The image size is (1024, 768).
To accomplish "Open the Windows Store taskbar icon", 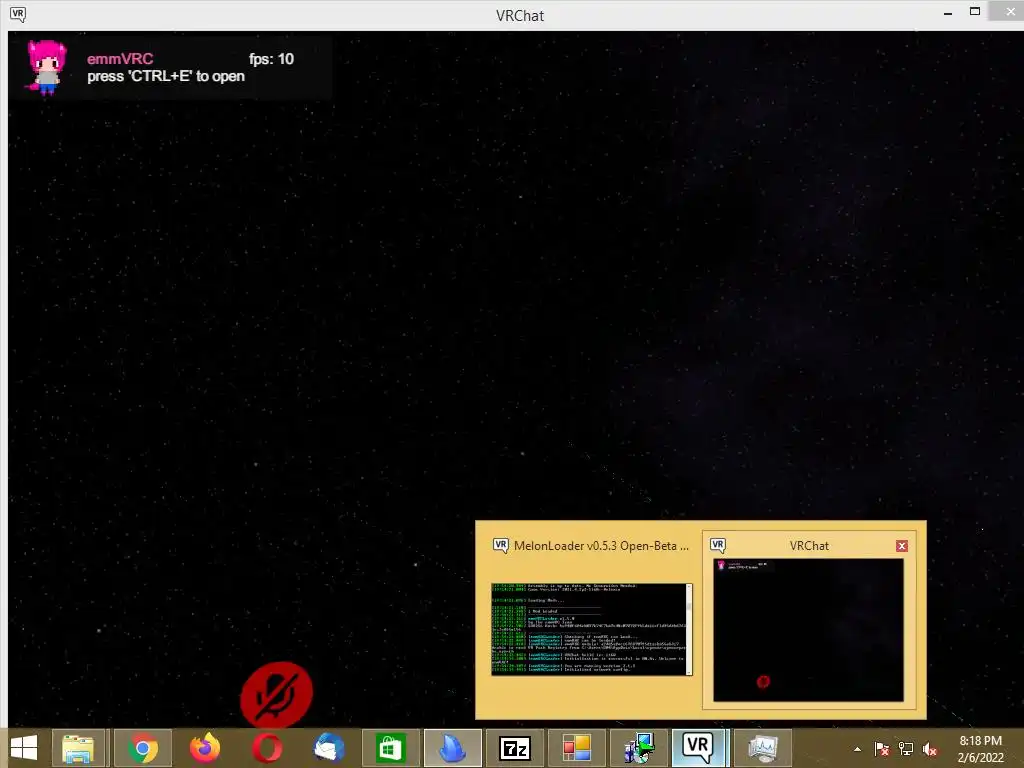I will point(391,748).
